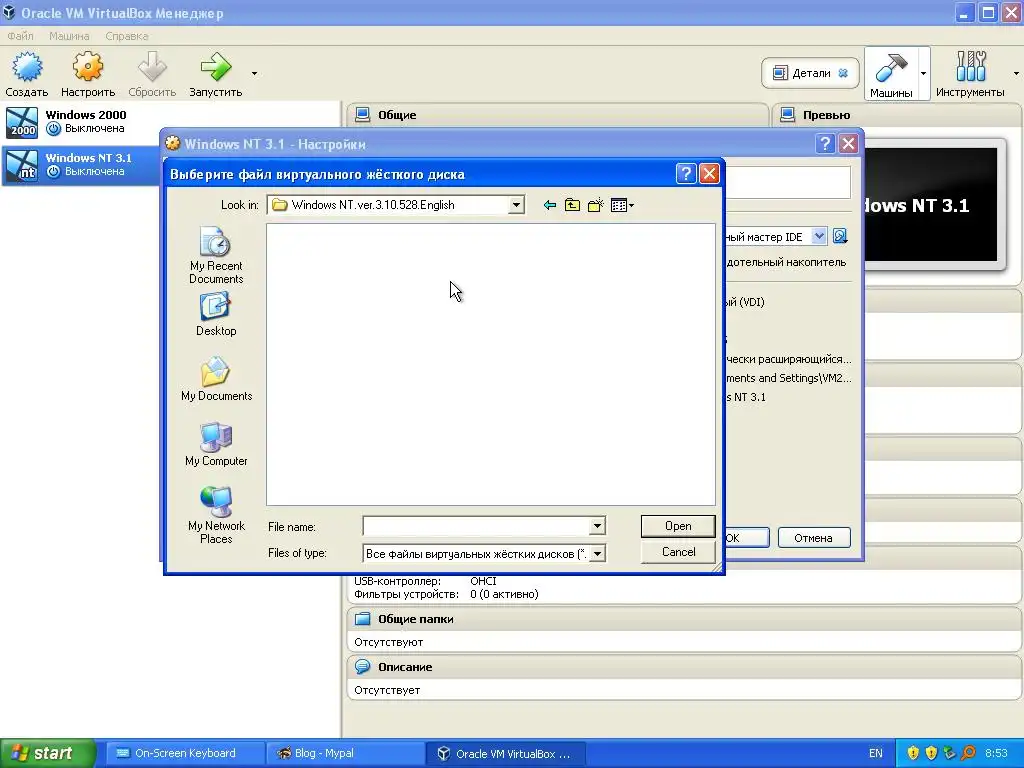Expand the Запустить dropdown arrow

click(x=254, y=73)
